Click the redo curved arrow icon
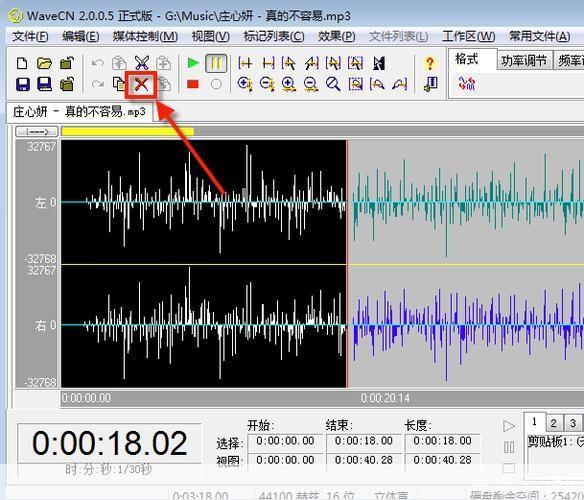Image resolution: width=584 pixels, height=500 pixels. pos(98,84)
